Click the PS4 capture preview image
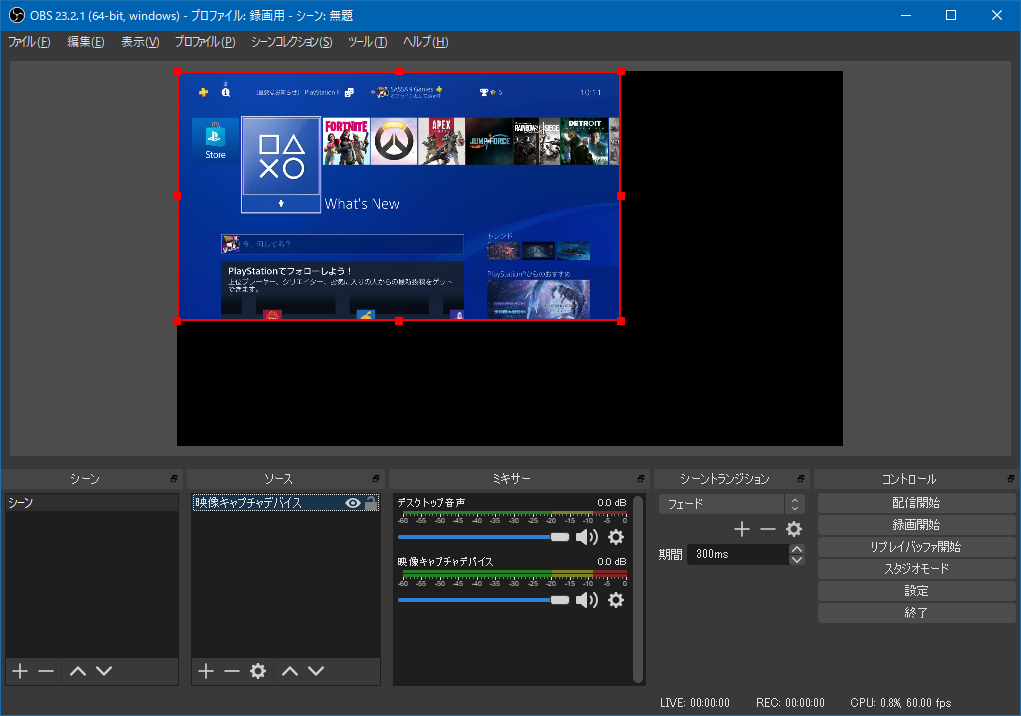The width and height of the screenshot is (1021, 716). (399, 196)
